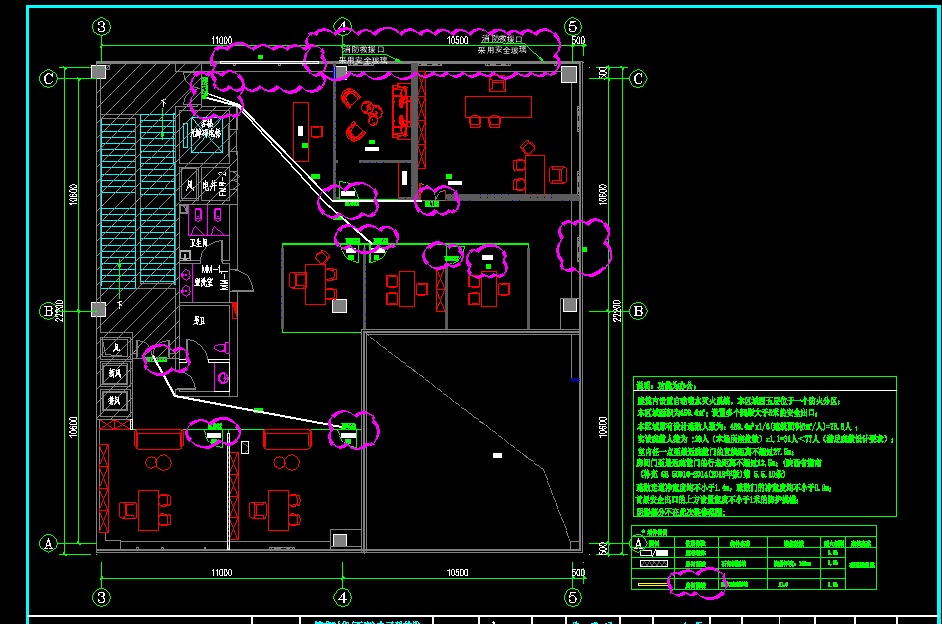Viewport: 942px width, 624px height.
Task: Select the FM甲-2 door tag
Action: pos(223,184)
